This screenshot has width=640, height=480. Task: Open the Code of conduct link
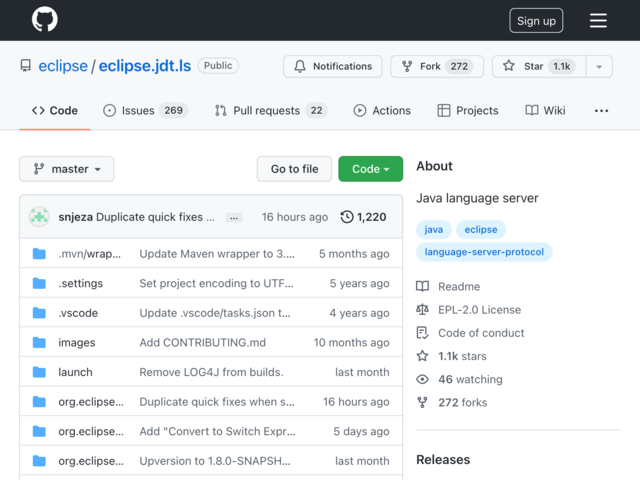pos(481,333)
